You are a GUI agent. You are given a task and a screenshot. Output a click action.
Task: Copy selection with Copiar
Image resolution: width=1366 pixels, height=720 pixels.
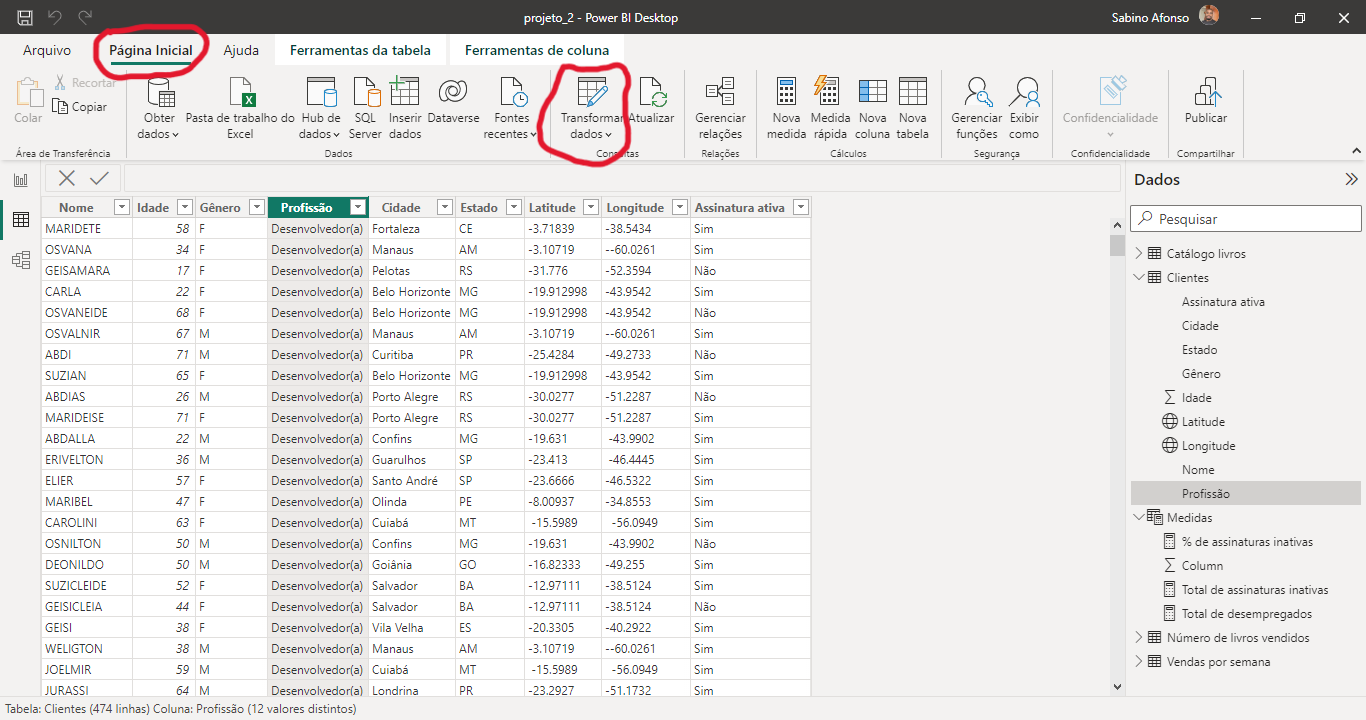(79, 107)
